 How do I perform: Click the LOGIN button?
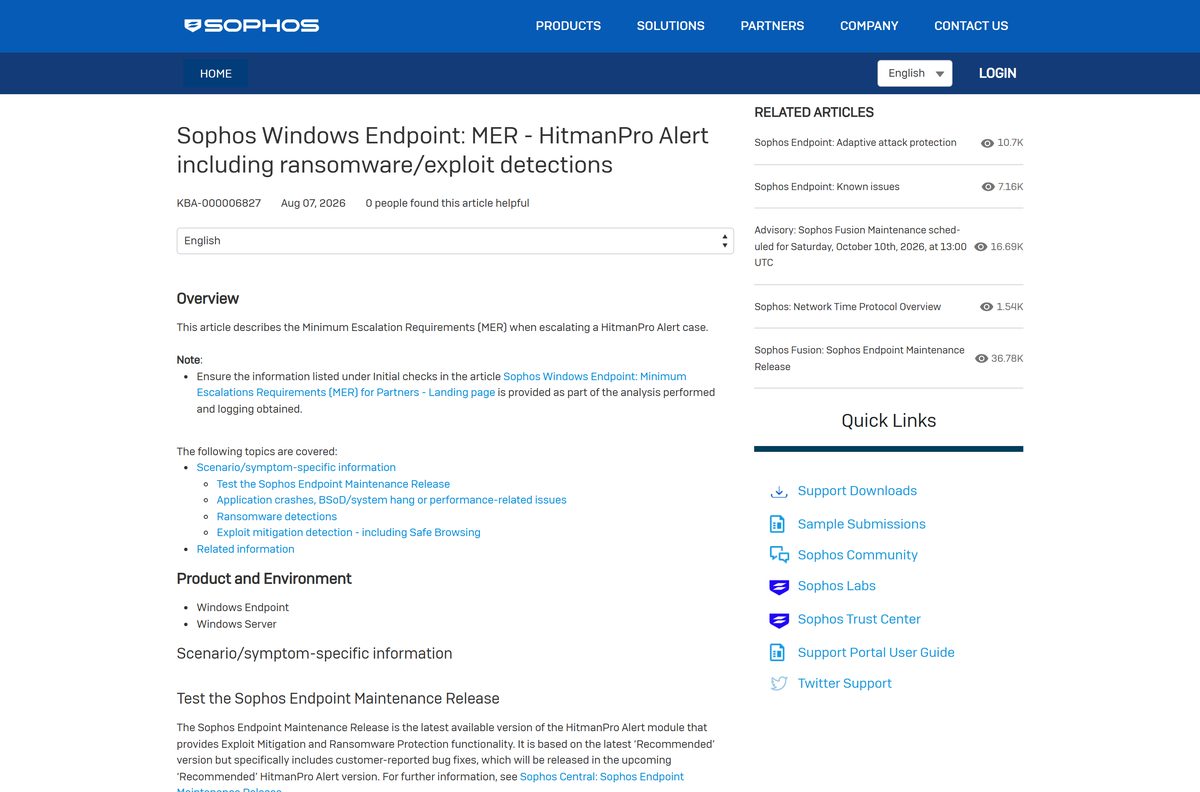pyautogui.click(x=997, y=73)
